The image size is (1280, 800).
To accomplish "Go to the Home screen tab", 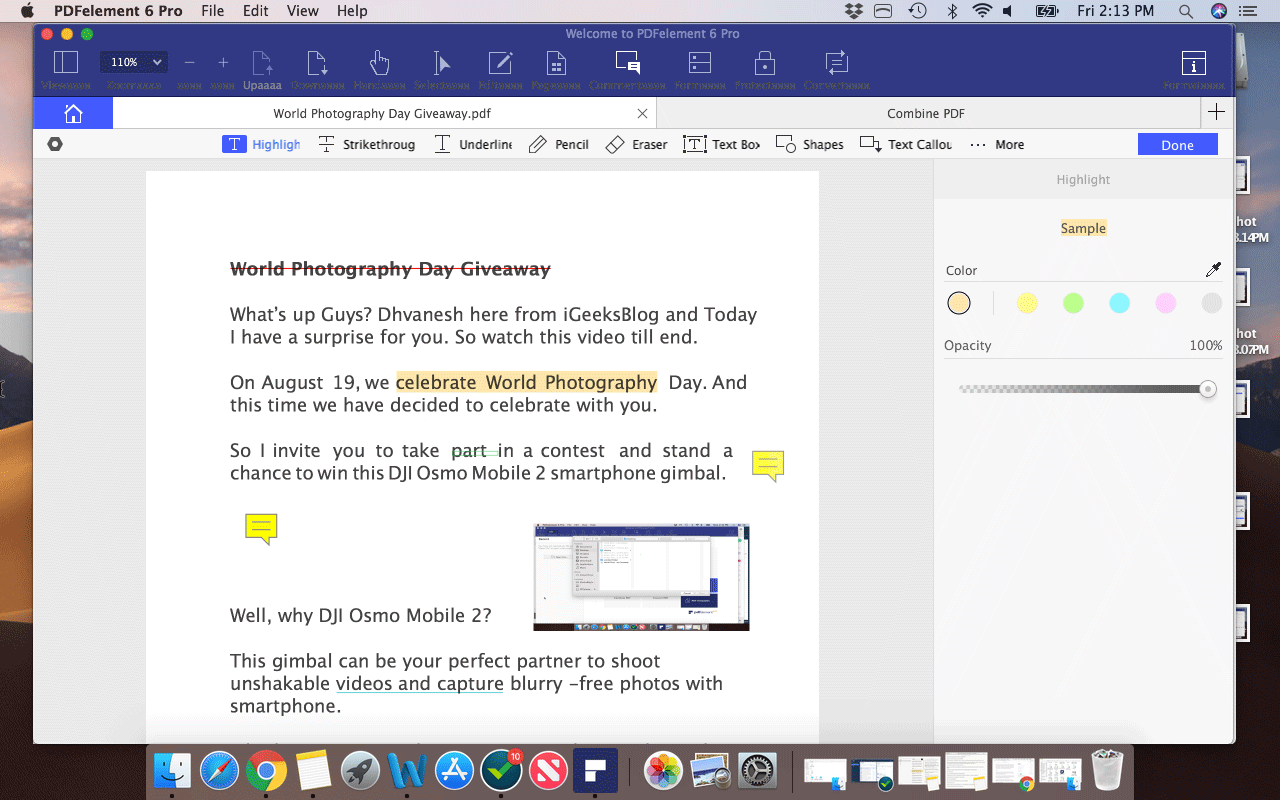I will coord(73,113).
